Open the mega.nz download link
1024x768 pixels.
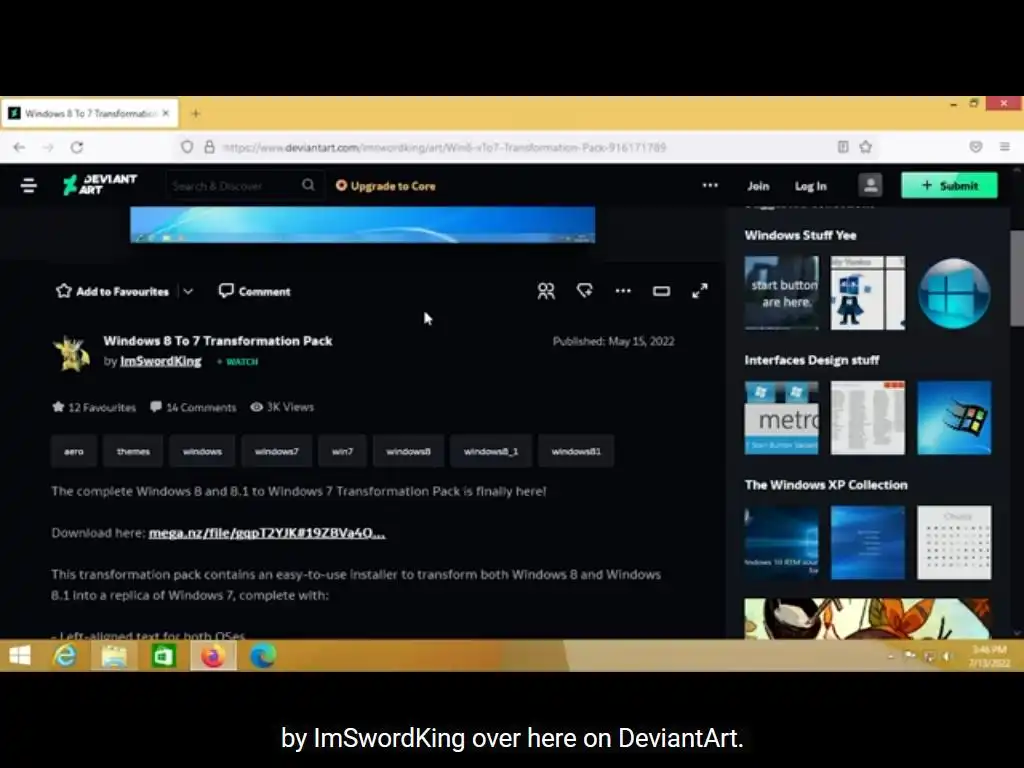(x=267, y=533)
